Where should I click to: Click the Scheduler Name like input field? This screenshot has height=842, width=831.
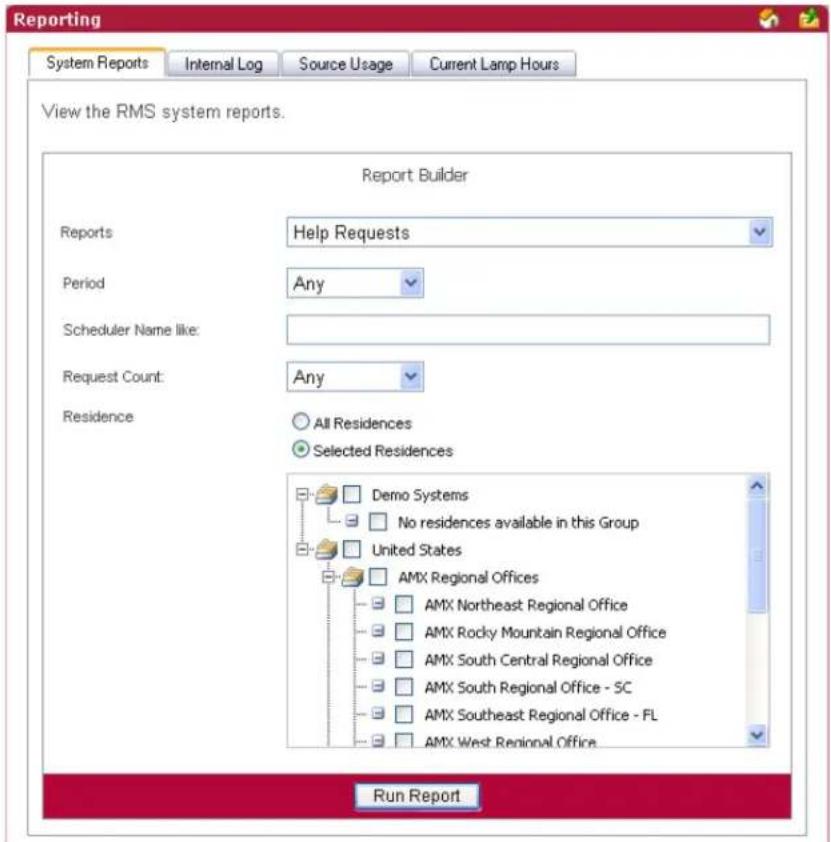click(x=528, y=329)
